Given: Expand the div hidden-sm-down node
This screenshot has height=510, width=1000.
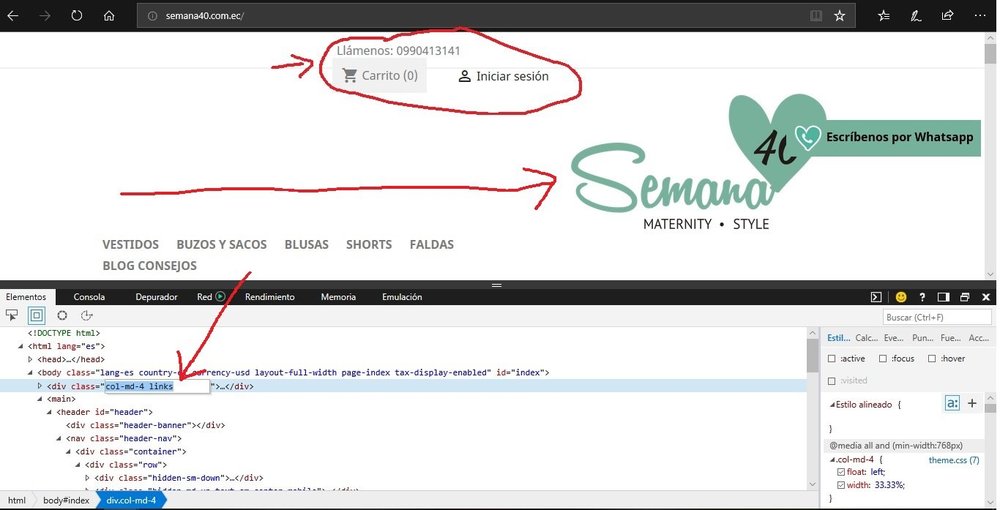Looking at the screenshot, I should point(88,478).
